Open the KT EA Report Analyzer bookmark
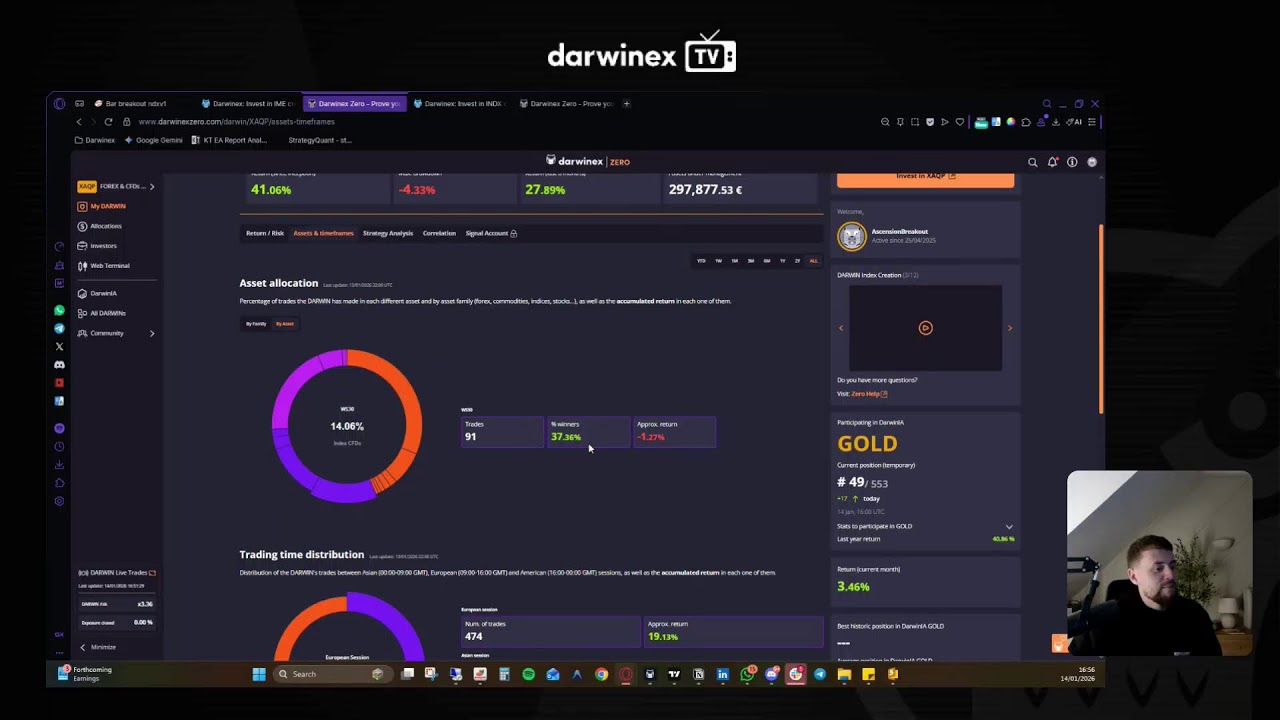1280x720 pixels. coord(229,140)
